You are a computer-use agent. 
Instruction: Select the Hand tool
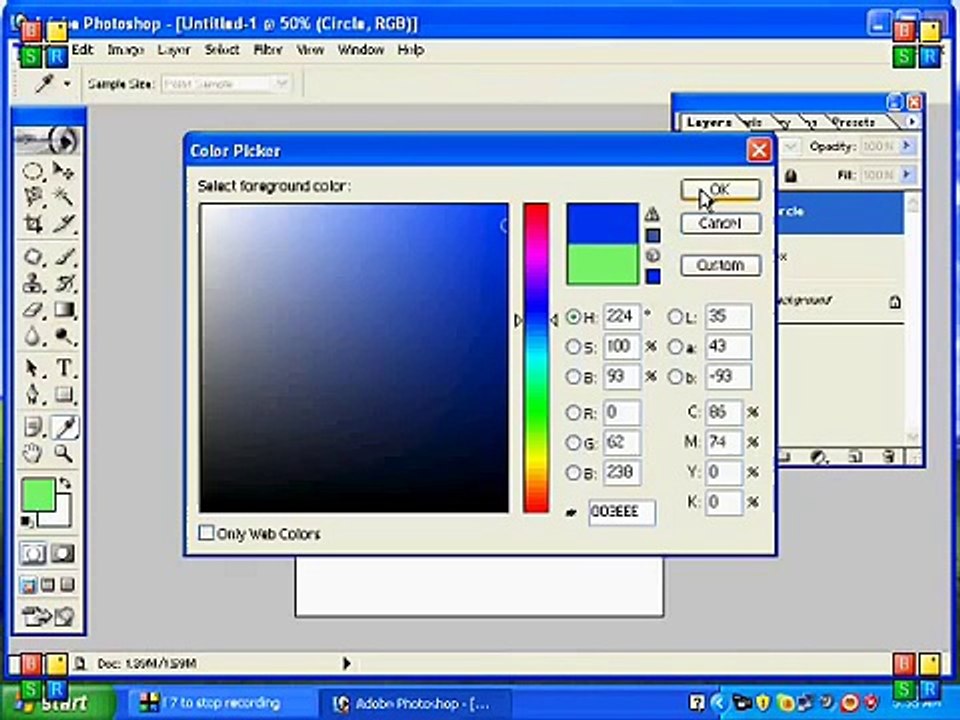click(32, 454)
